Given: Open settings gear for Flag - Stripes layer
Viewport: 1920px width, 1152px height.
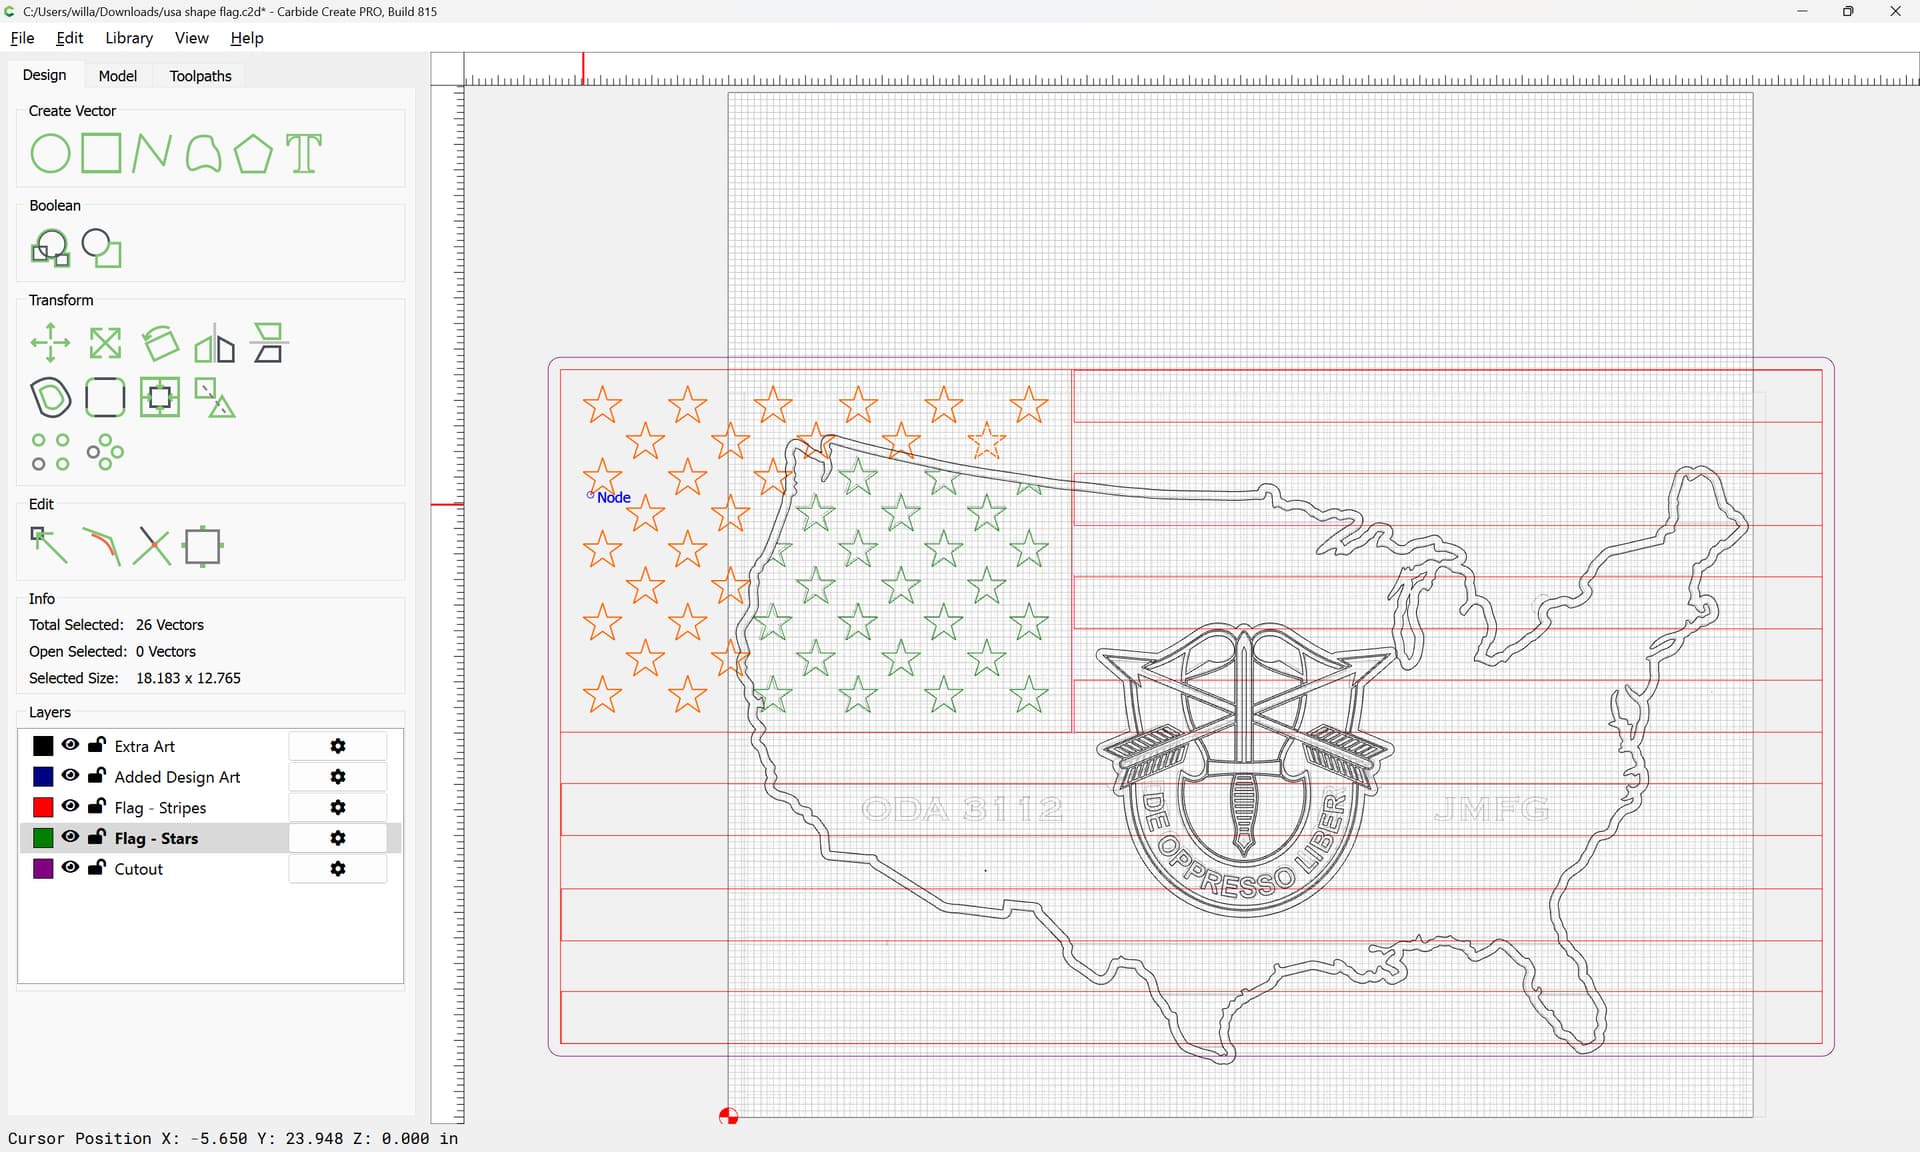Looking at the screenshot, I should 338,807.
